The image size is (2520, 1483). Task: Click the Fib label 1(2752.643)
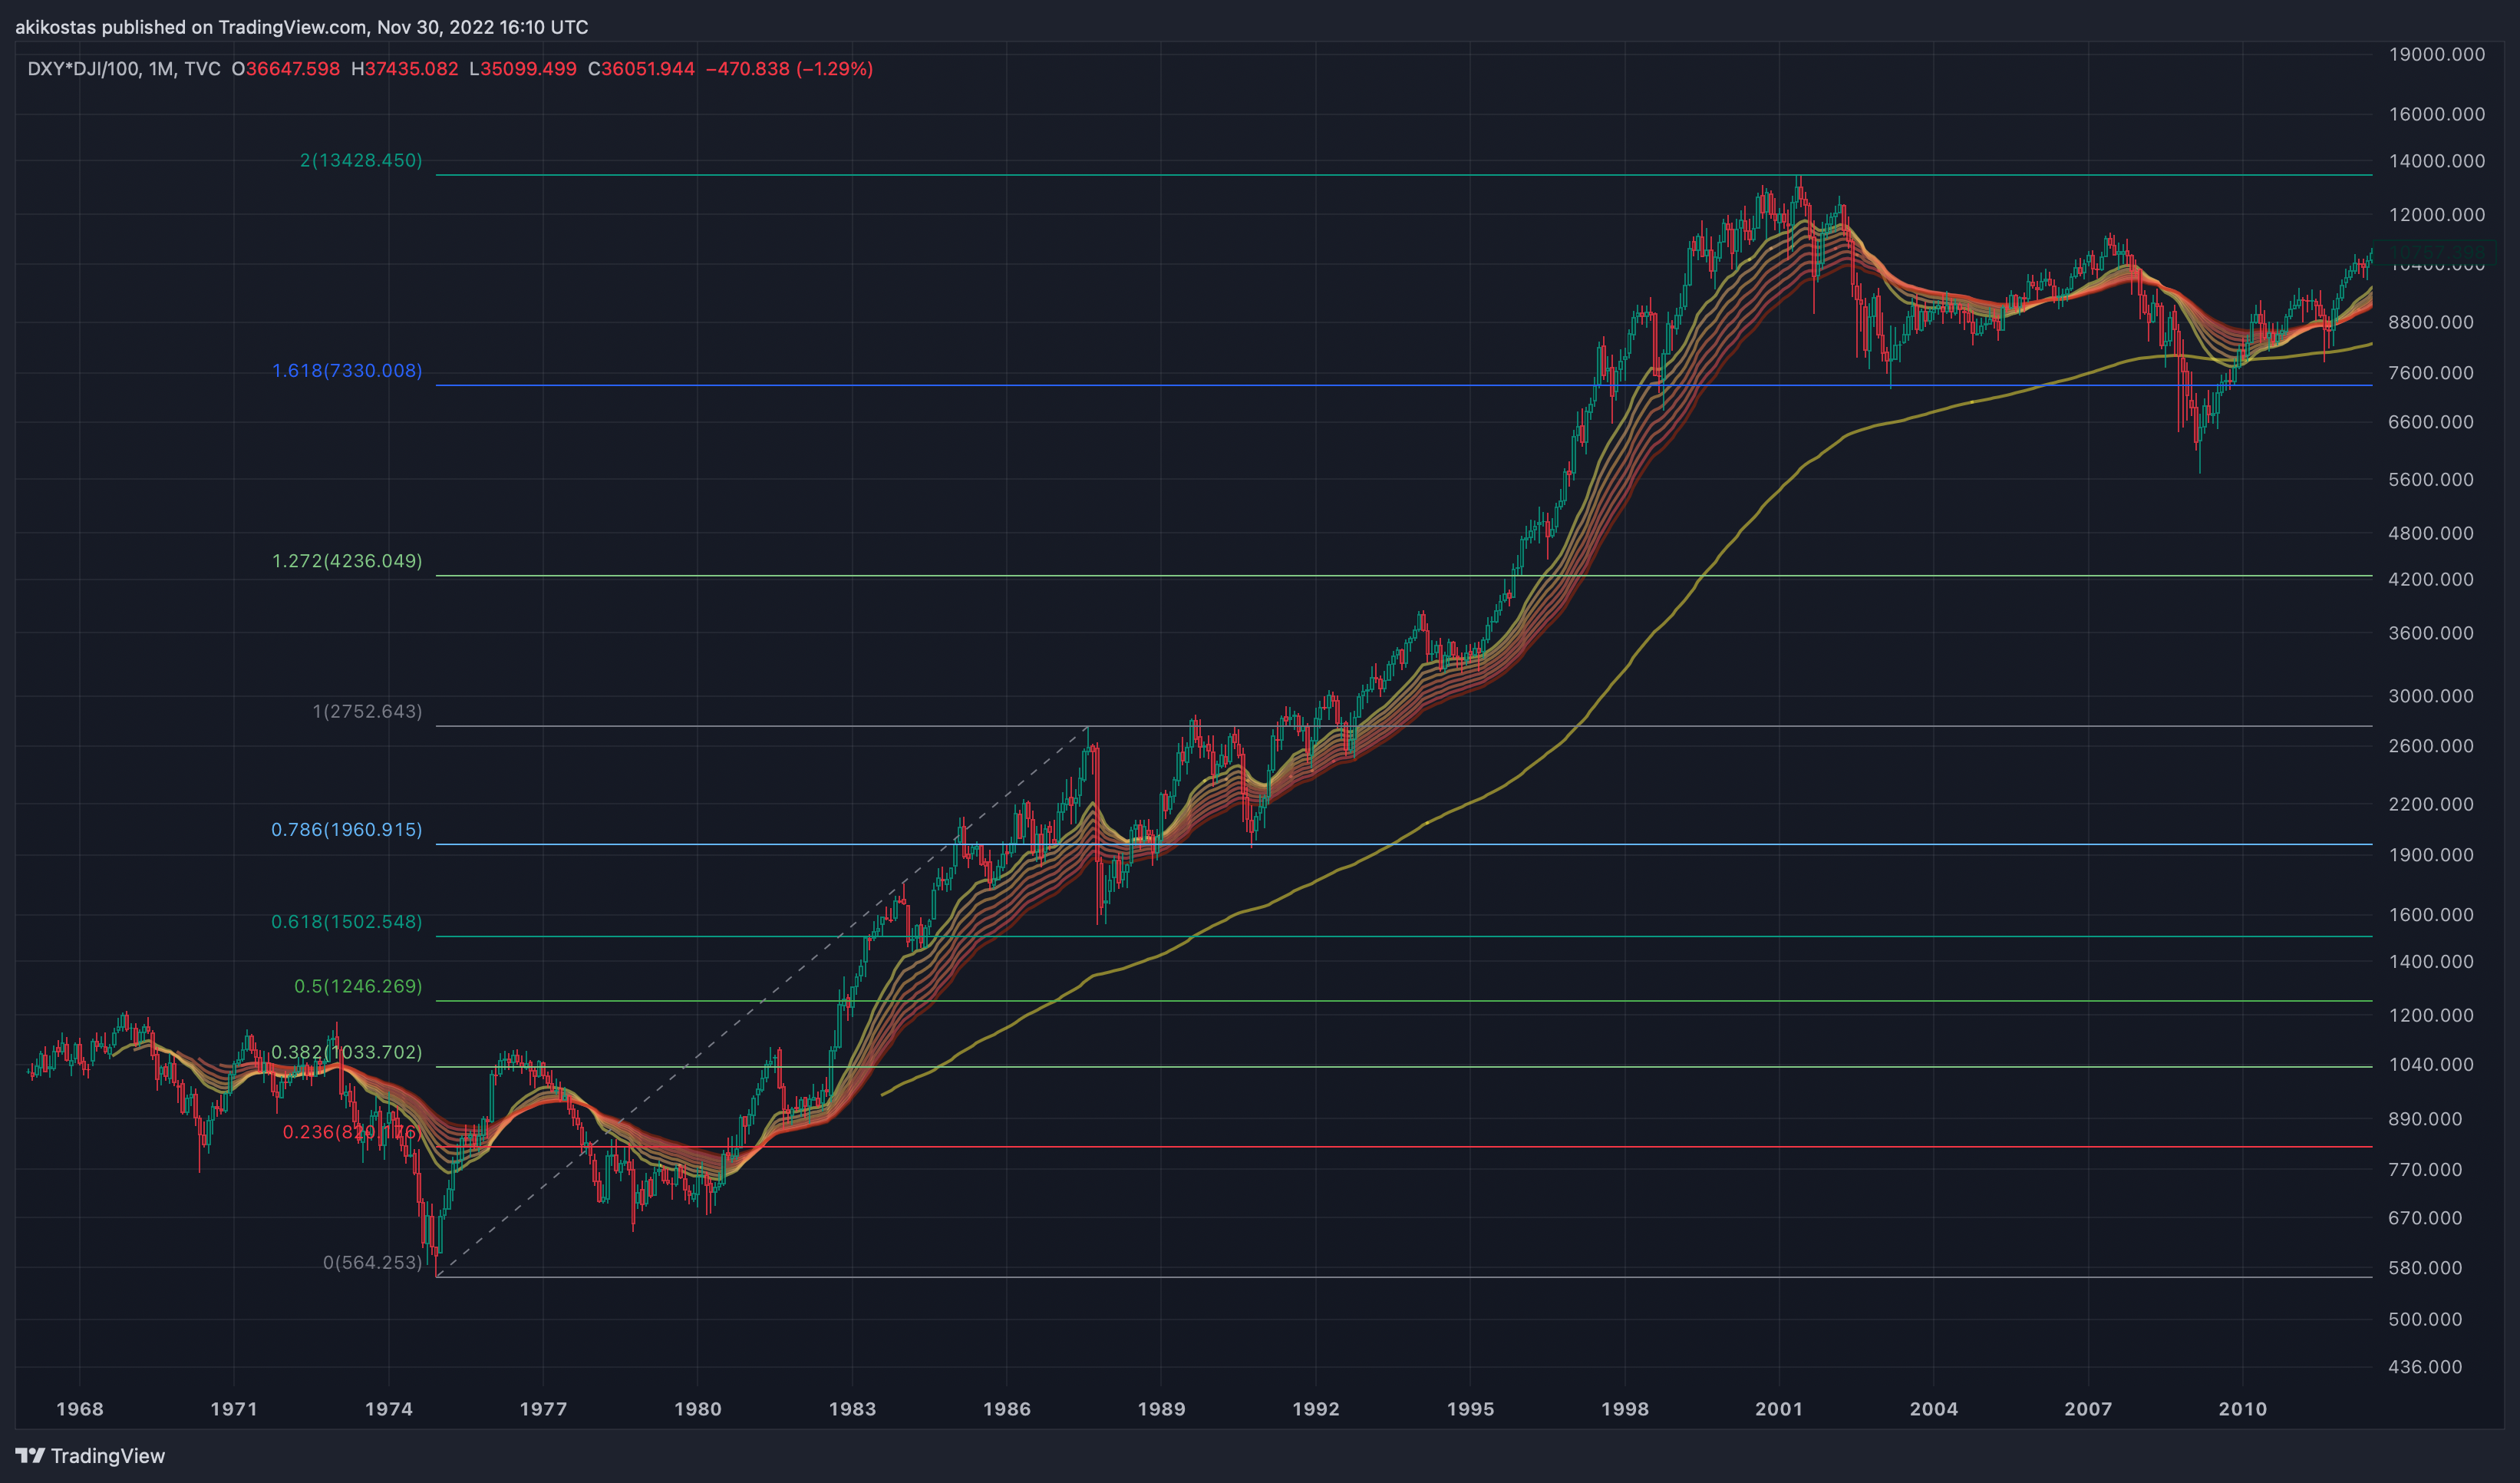[x=367, y=711]
